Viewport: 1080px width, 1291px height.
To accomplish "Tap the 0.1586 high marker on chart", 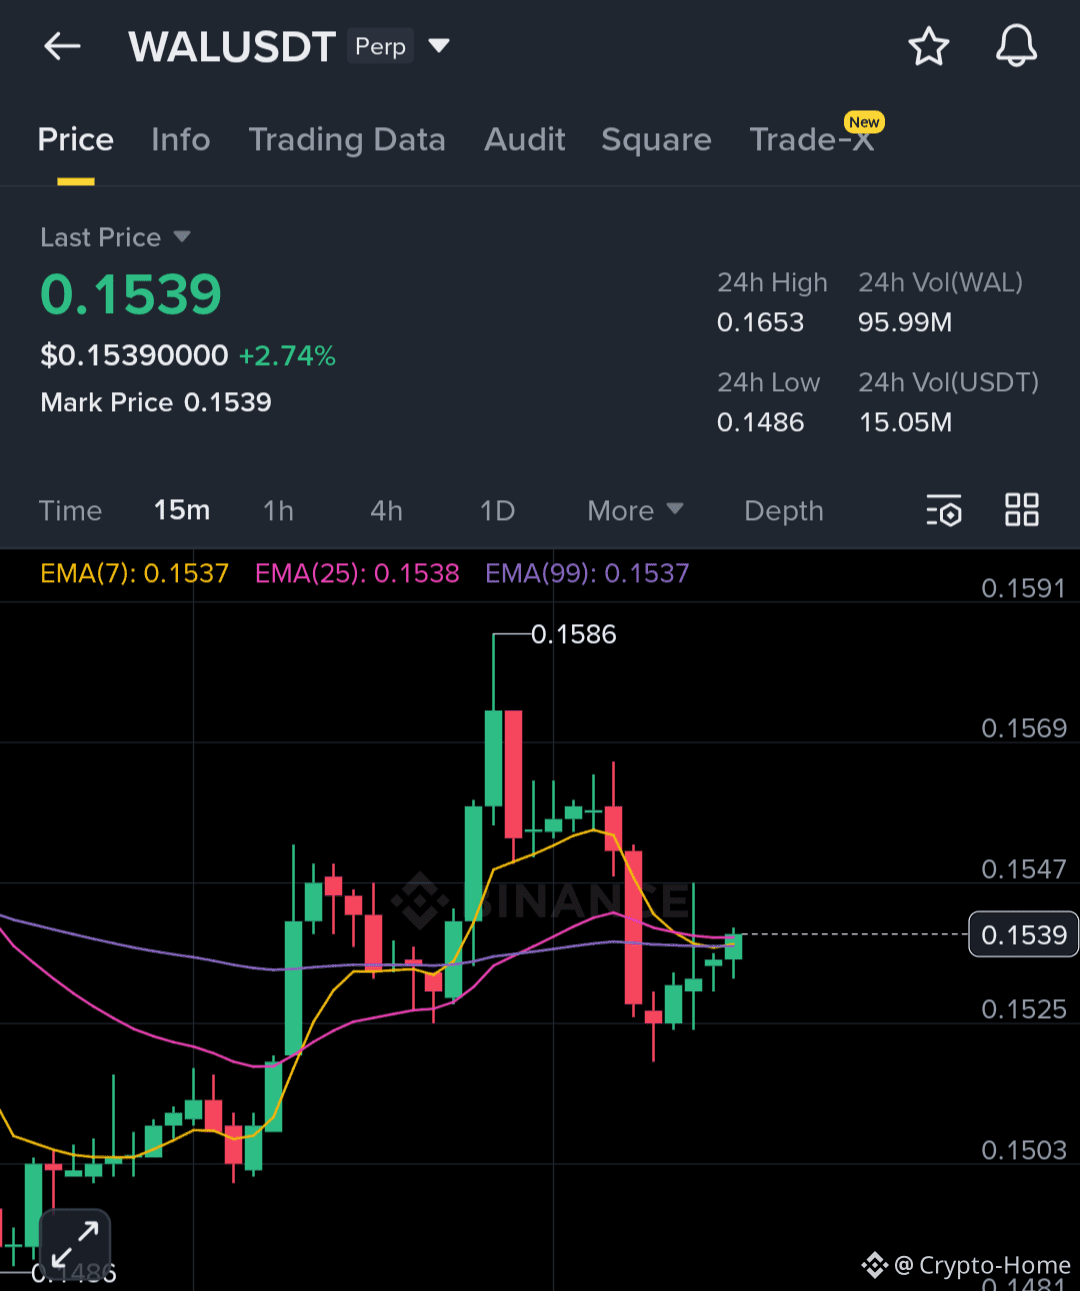I will [x=573, y=634].
